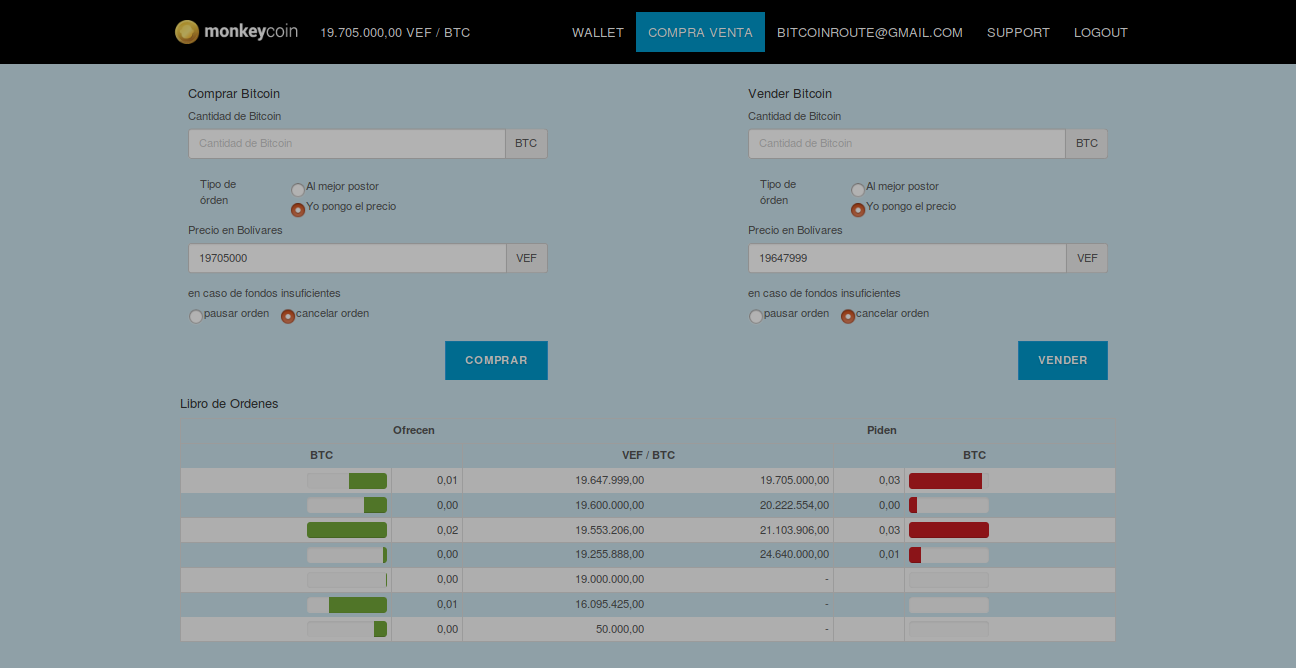The image size is (1296, 668).
Task: Click the VEF addon beside the sell price
Action: [x=1087, y=258]
